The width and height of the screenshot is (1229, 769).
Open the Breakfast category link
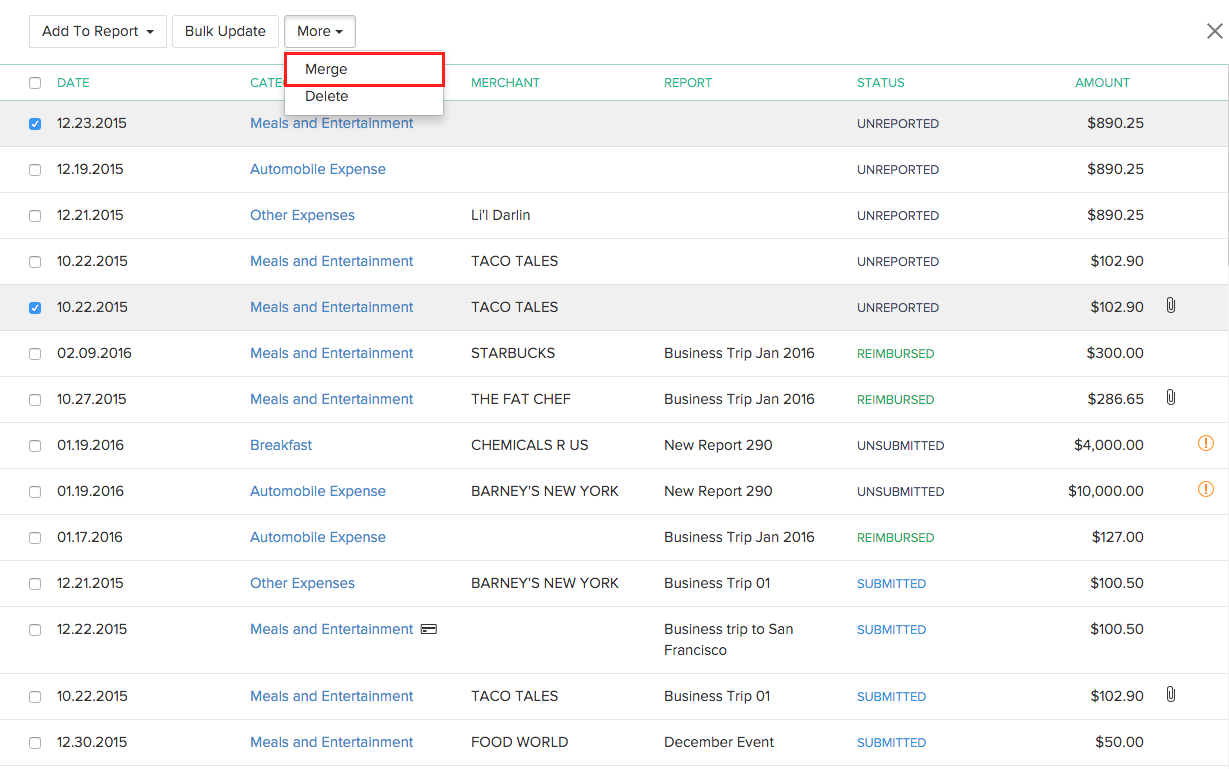(281, 444)
